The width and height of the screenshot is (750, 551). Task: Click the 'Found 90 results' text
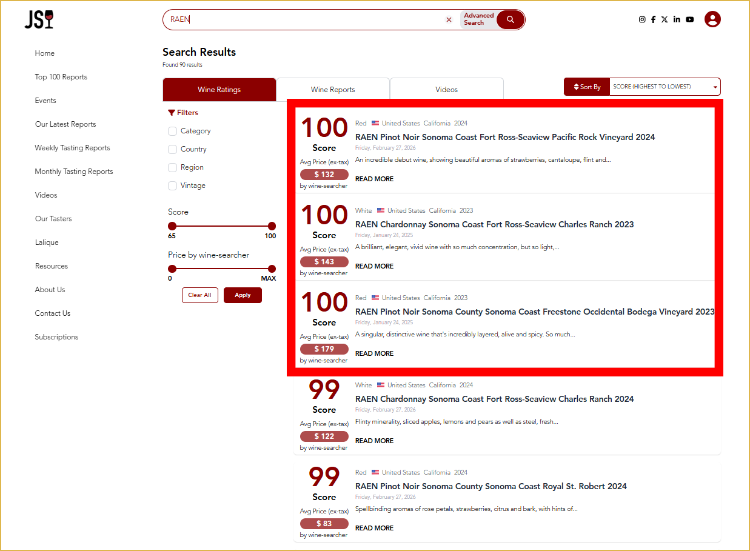click(182, 65)
